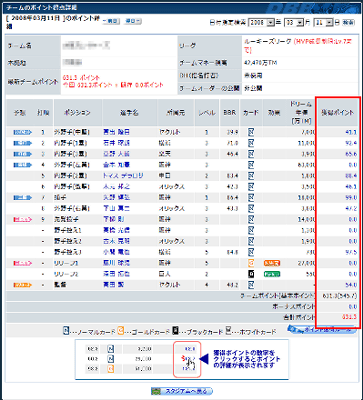The image size is (363, 400).
Task: Click the card icon in the 野手控え1 row
Action: click(251, 230)
